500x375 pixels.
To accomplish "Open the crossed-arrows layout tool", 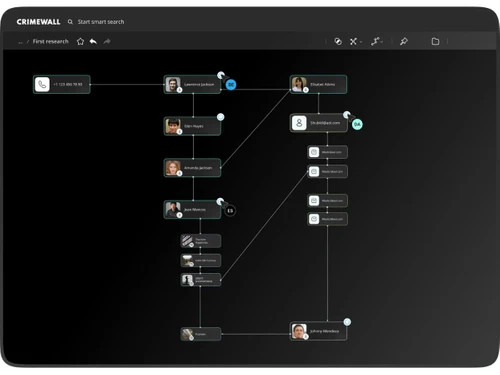I will click(353, 41).
